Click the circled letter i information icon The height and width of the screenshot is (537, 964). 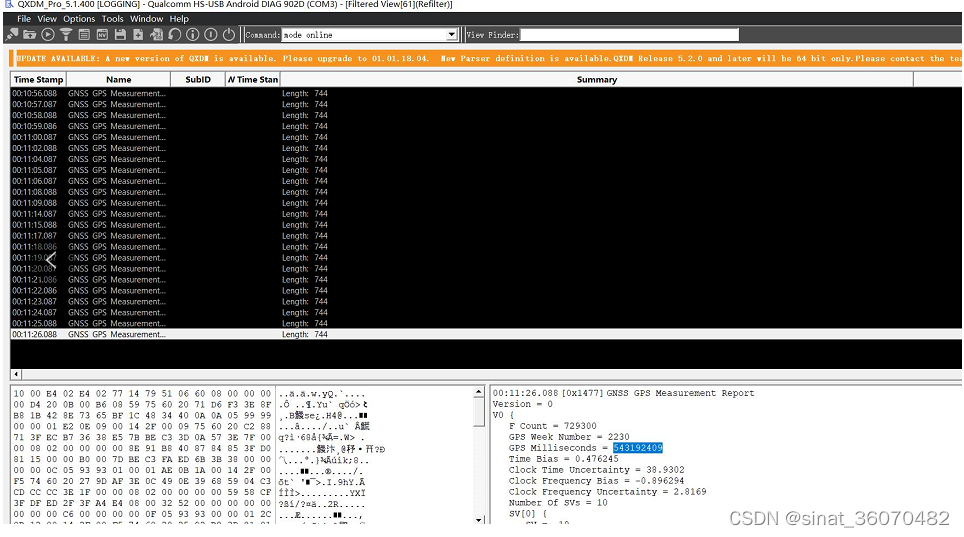[x=192, y=35]
